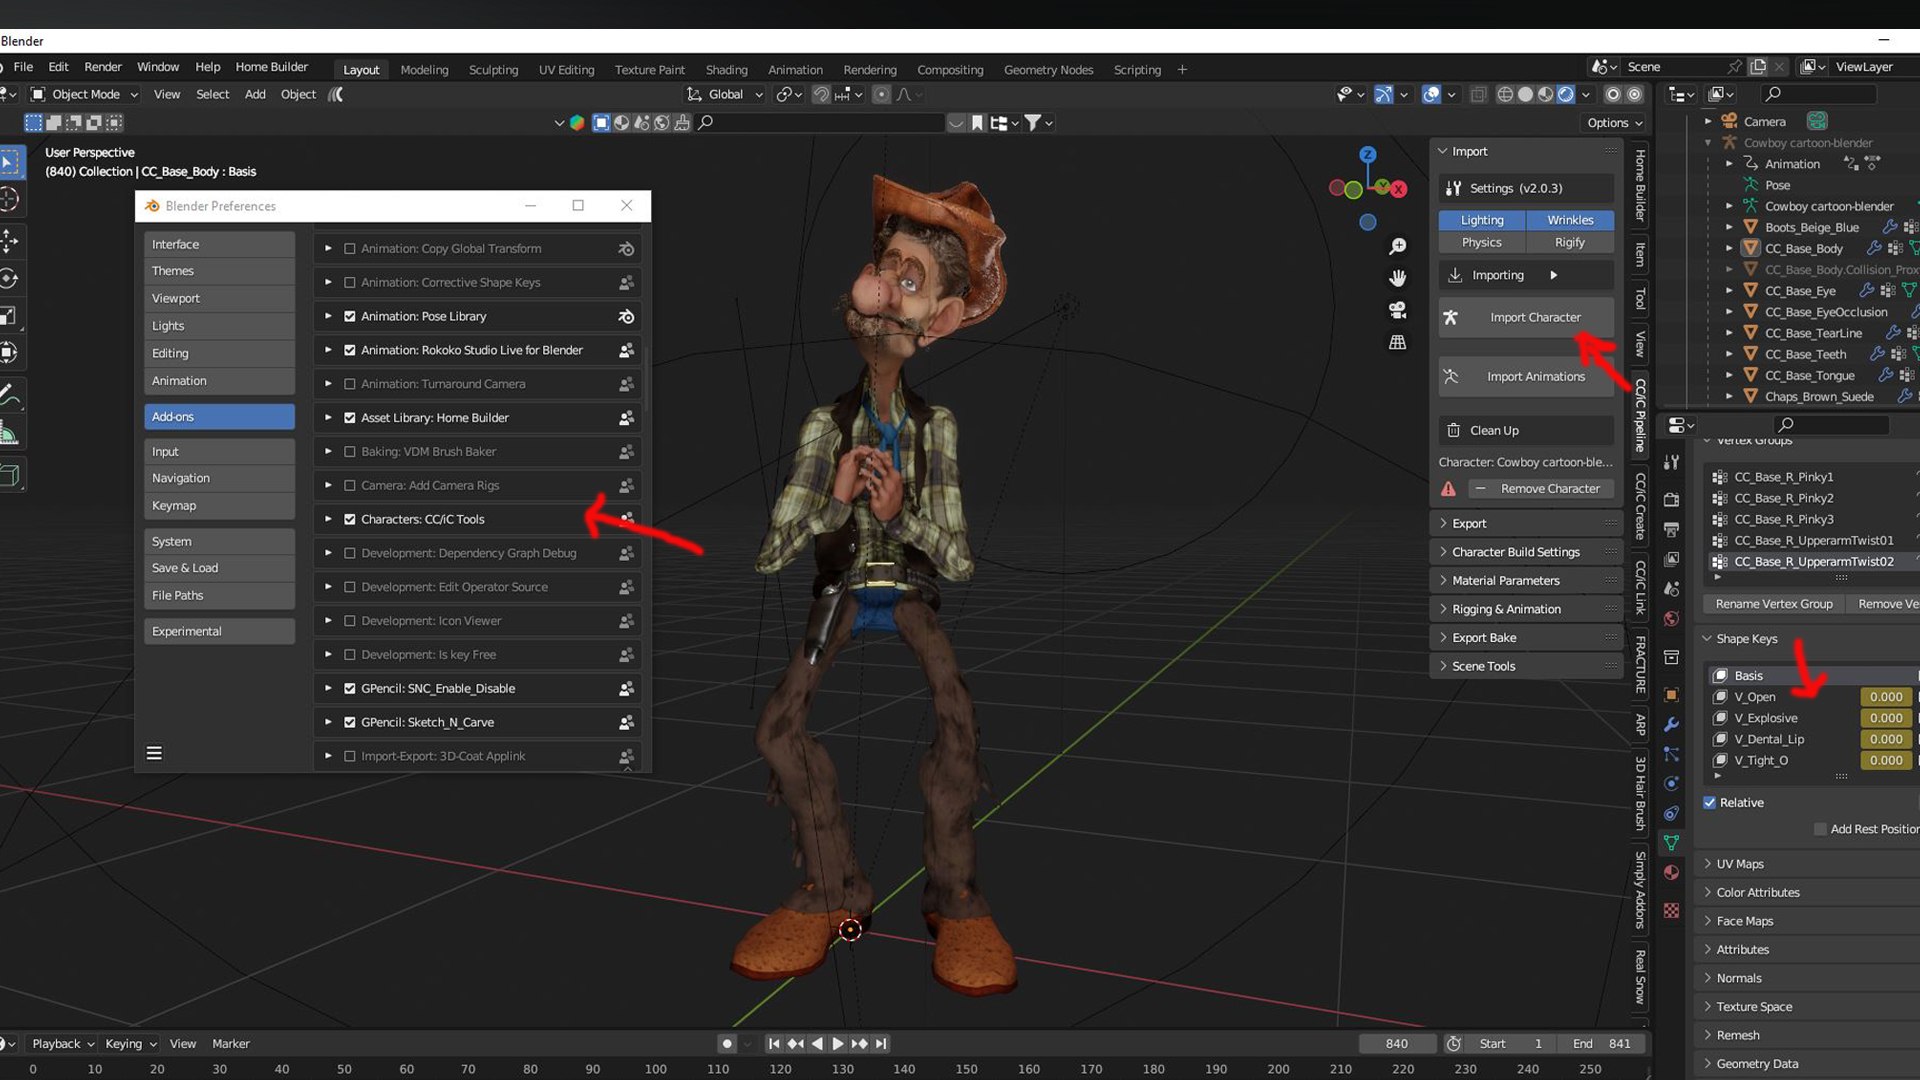The width and height of the screenshot is (1920, 1080).
Task: Switch orthographic view with grid icon
Action: [1397, 342]
